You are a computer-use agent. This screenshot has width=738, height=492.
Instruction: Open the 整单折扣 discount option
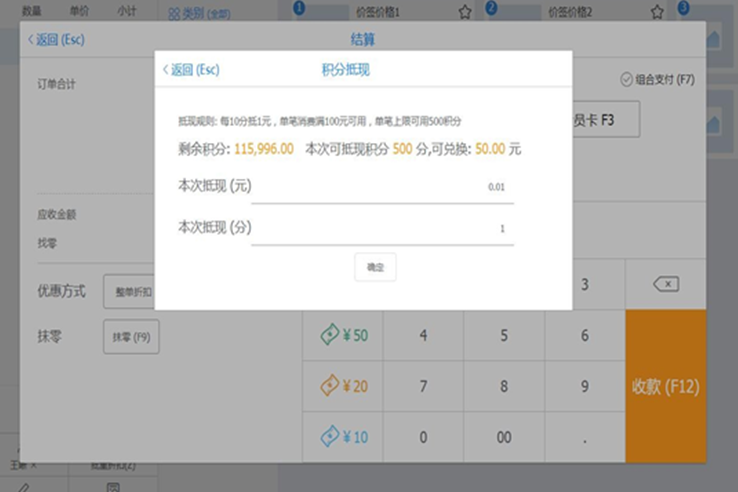point(131,292)
